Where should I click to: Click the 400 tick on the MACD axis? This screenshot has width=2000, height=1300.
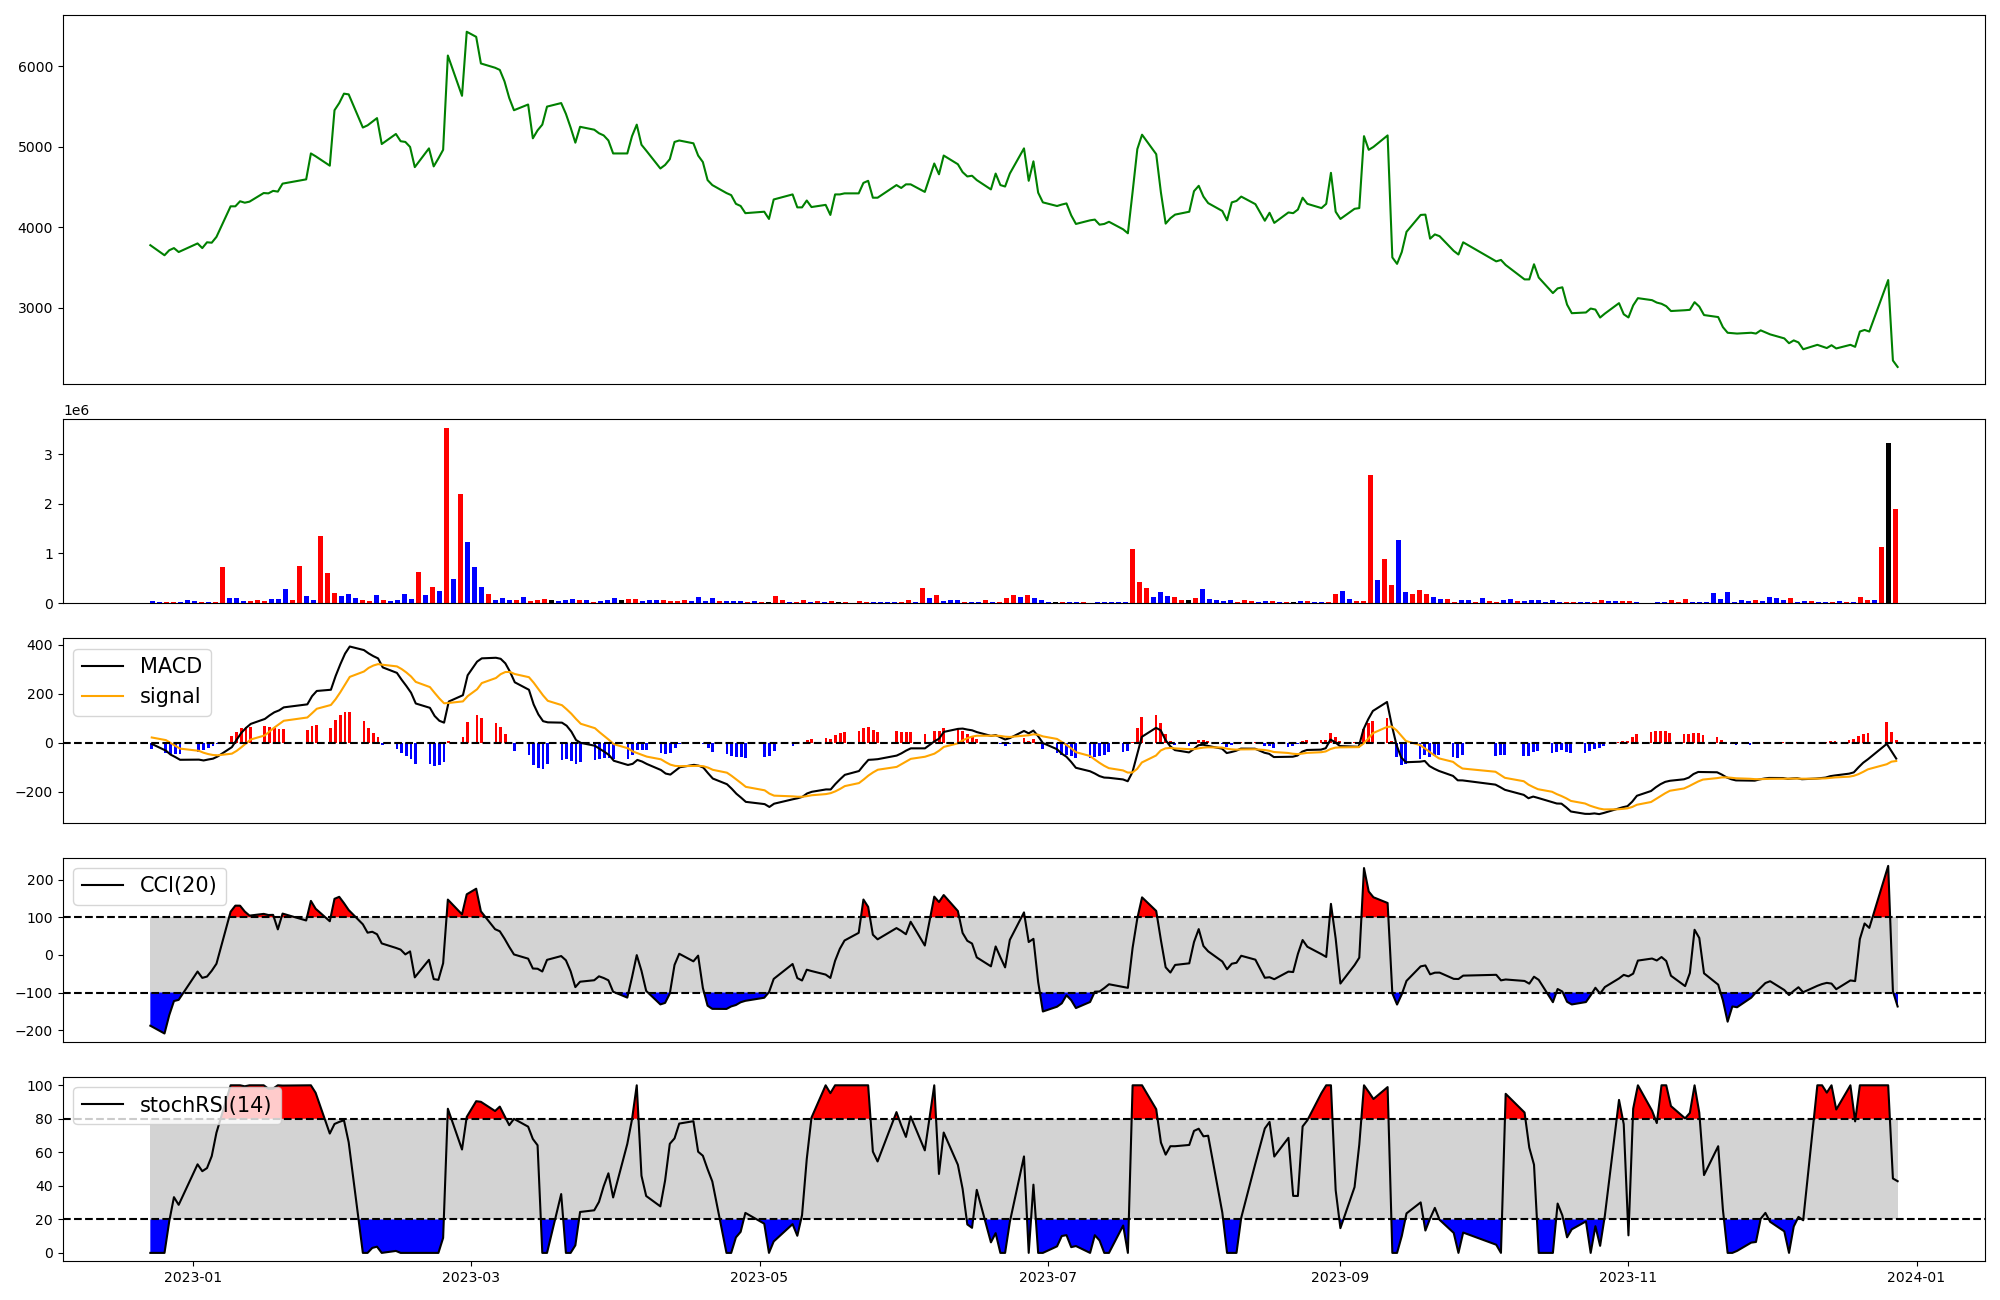point(40,645)
